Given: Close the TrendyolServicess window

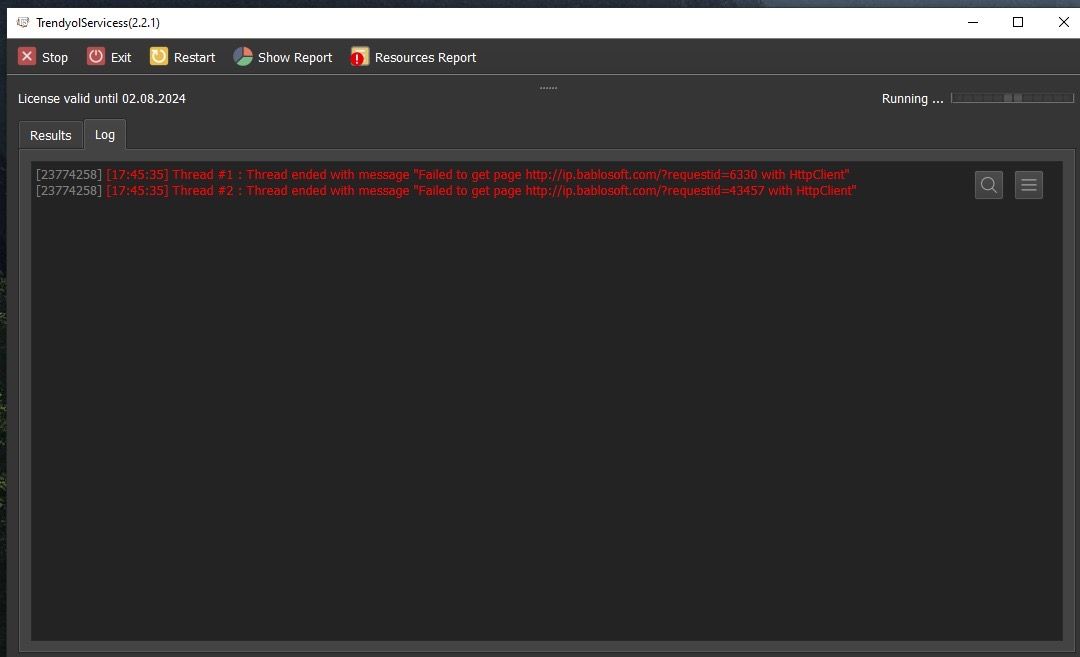Looking at the screenshot, I should (1063, 22).
